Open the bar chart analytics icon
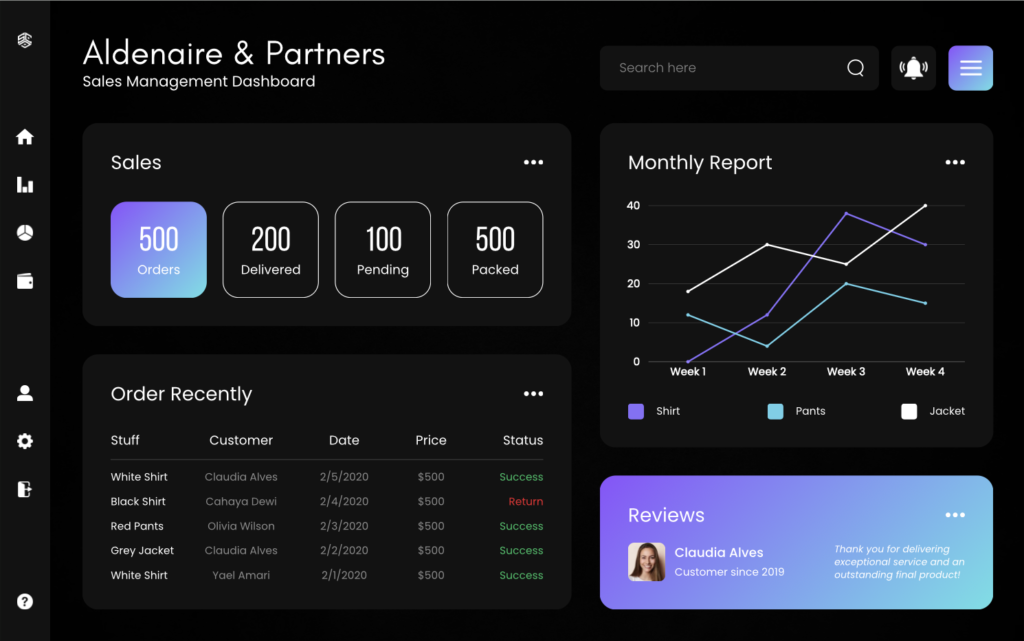This screenshot has height=641, width=1024. (x=25, y=185)
